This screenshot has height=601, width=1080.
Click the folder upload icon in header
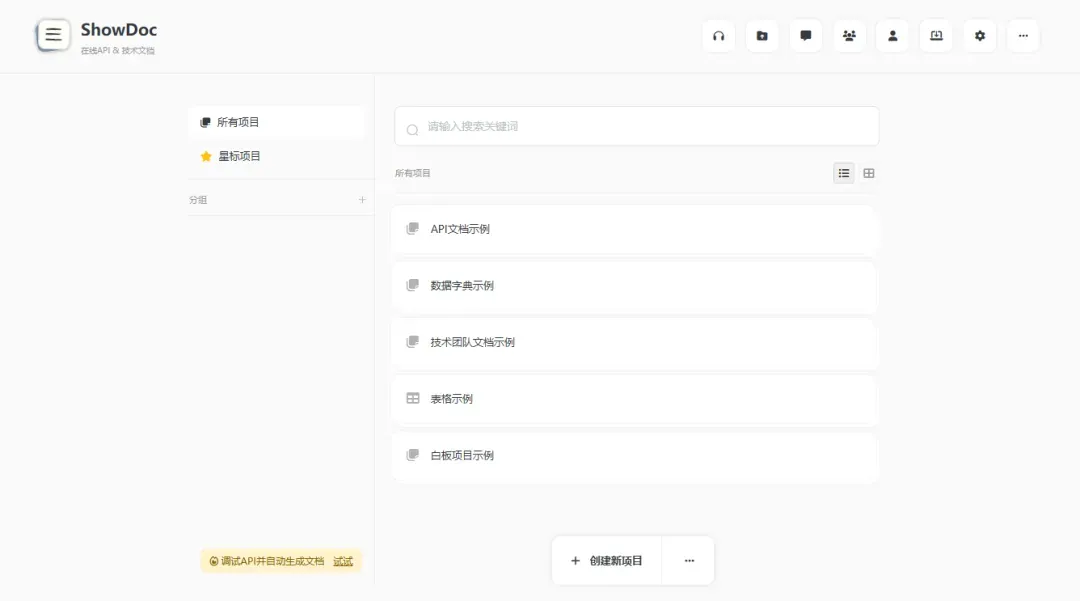coord(762,36)
